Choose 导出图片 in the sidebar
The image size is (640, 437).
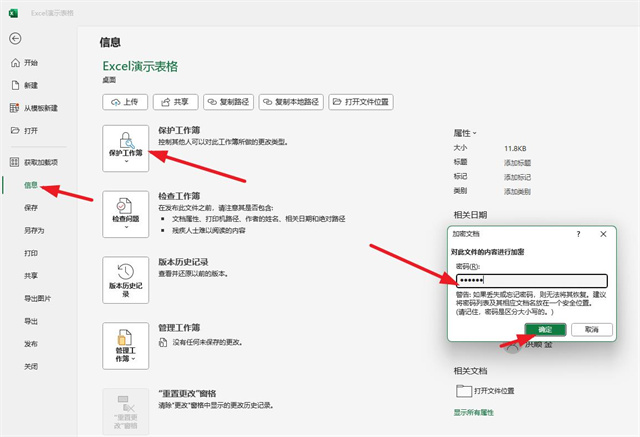(37, 298)
